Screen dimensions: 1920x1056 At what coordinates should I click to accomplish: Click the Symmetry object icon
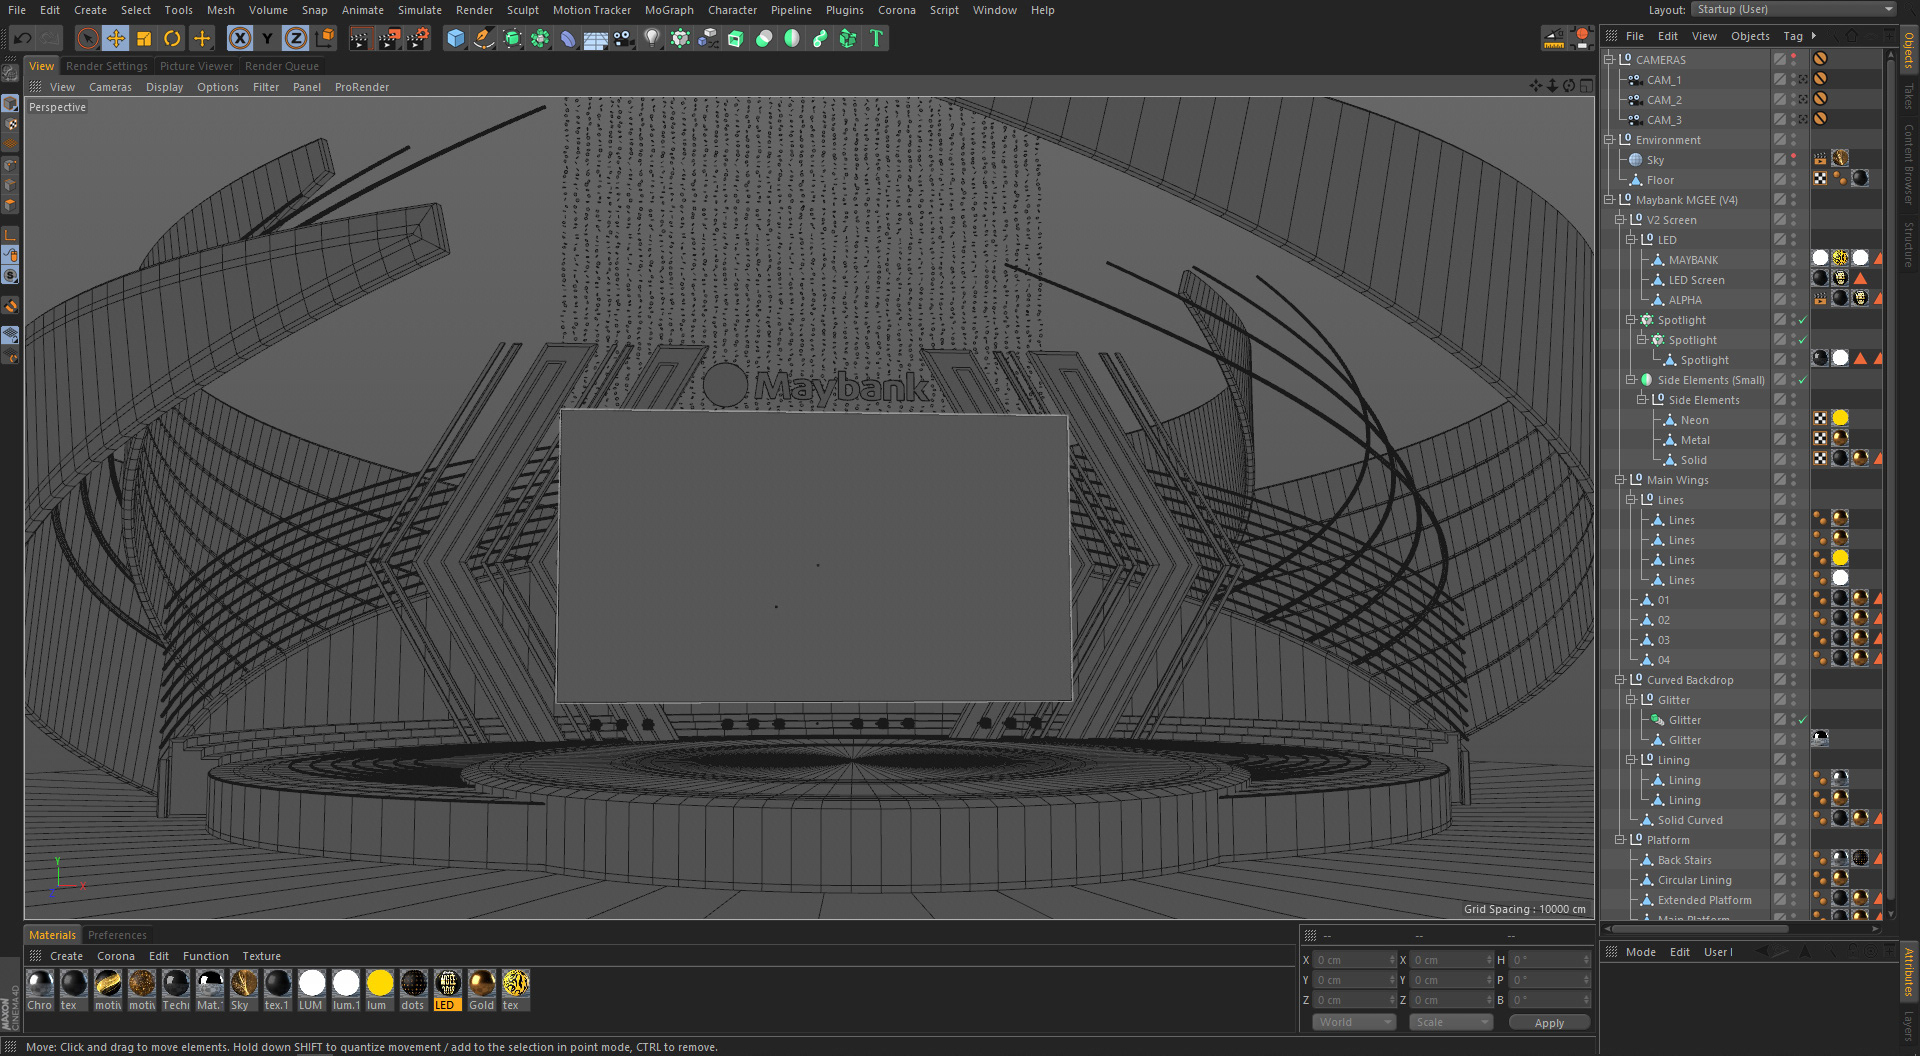point(792,38)
